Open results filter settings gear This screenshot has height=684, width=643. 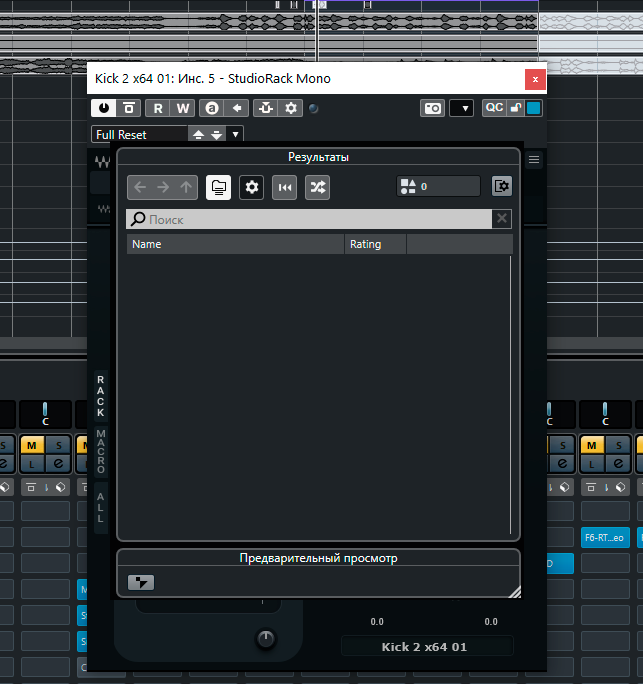(252, 188)
